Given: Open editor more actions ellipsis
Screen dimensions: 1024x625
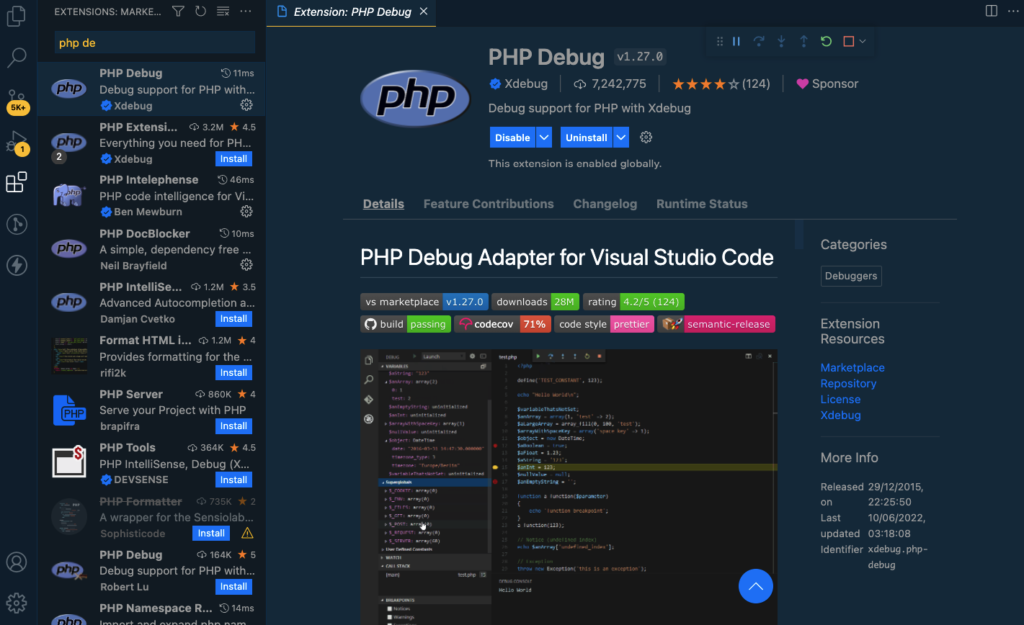Looking at the screenshot, I should pyautogui.click(x=1014, y=11).
